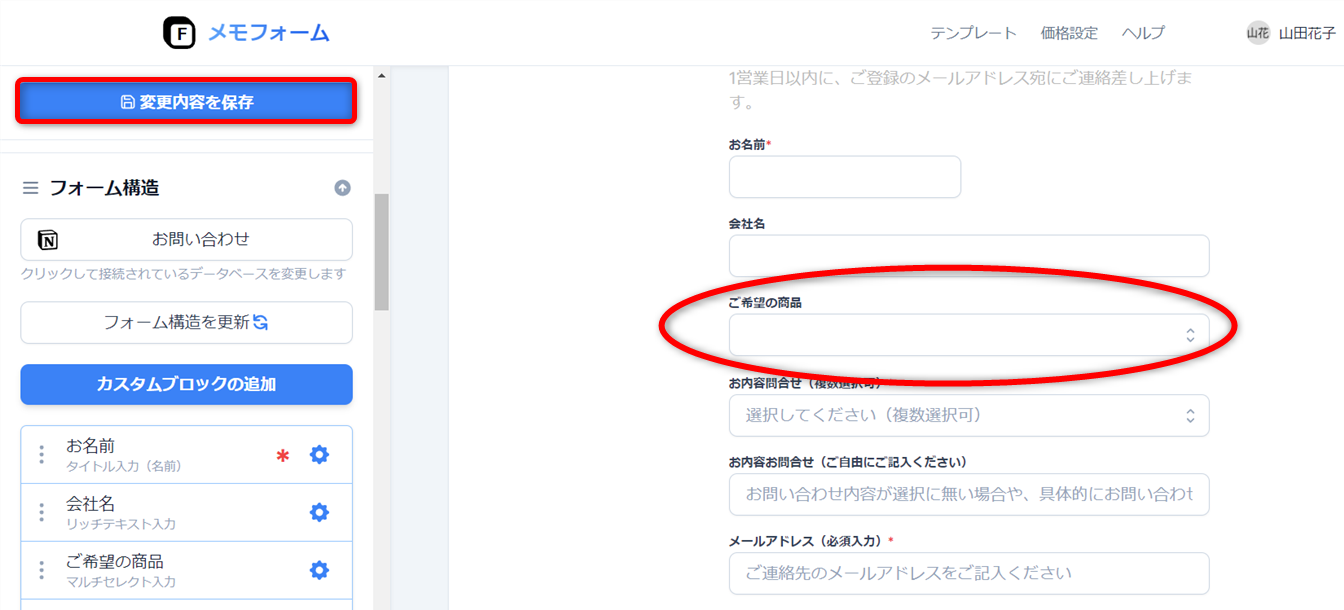Click drag handle dots beside ご希望の商品
The width and height of the screenshot is (1344, 610).
[41, 571]
